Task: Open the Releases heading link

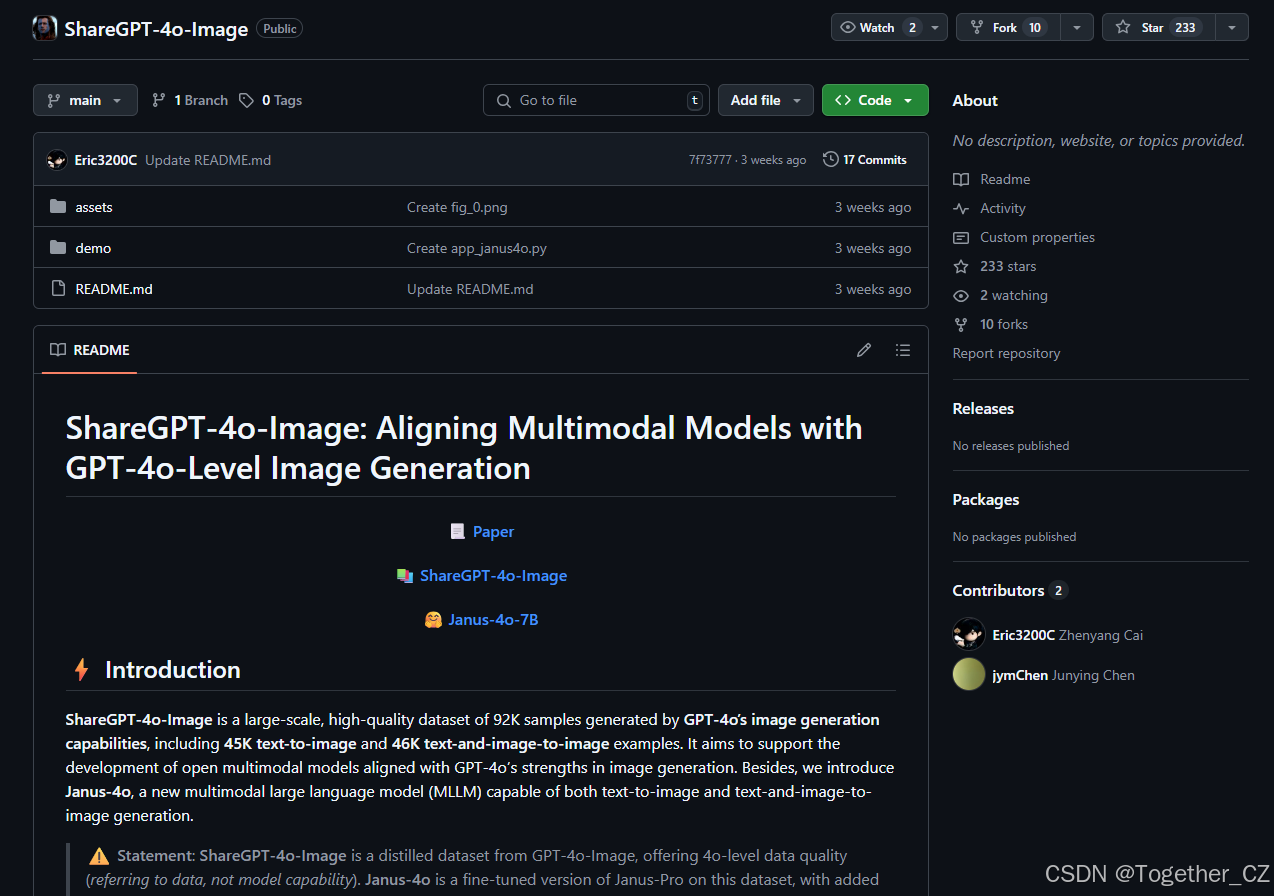Action: (x=983, y=408)
